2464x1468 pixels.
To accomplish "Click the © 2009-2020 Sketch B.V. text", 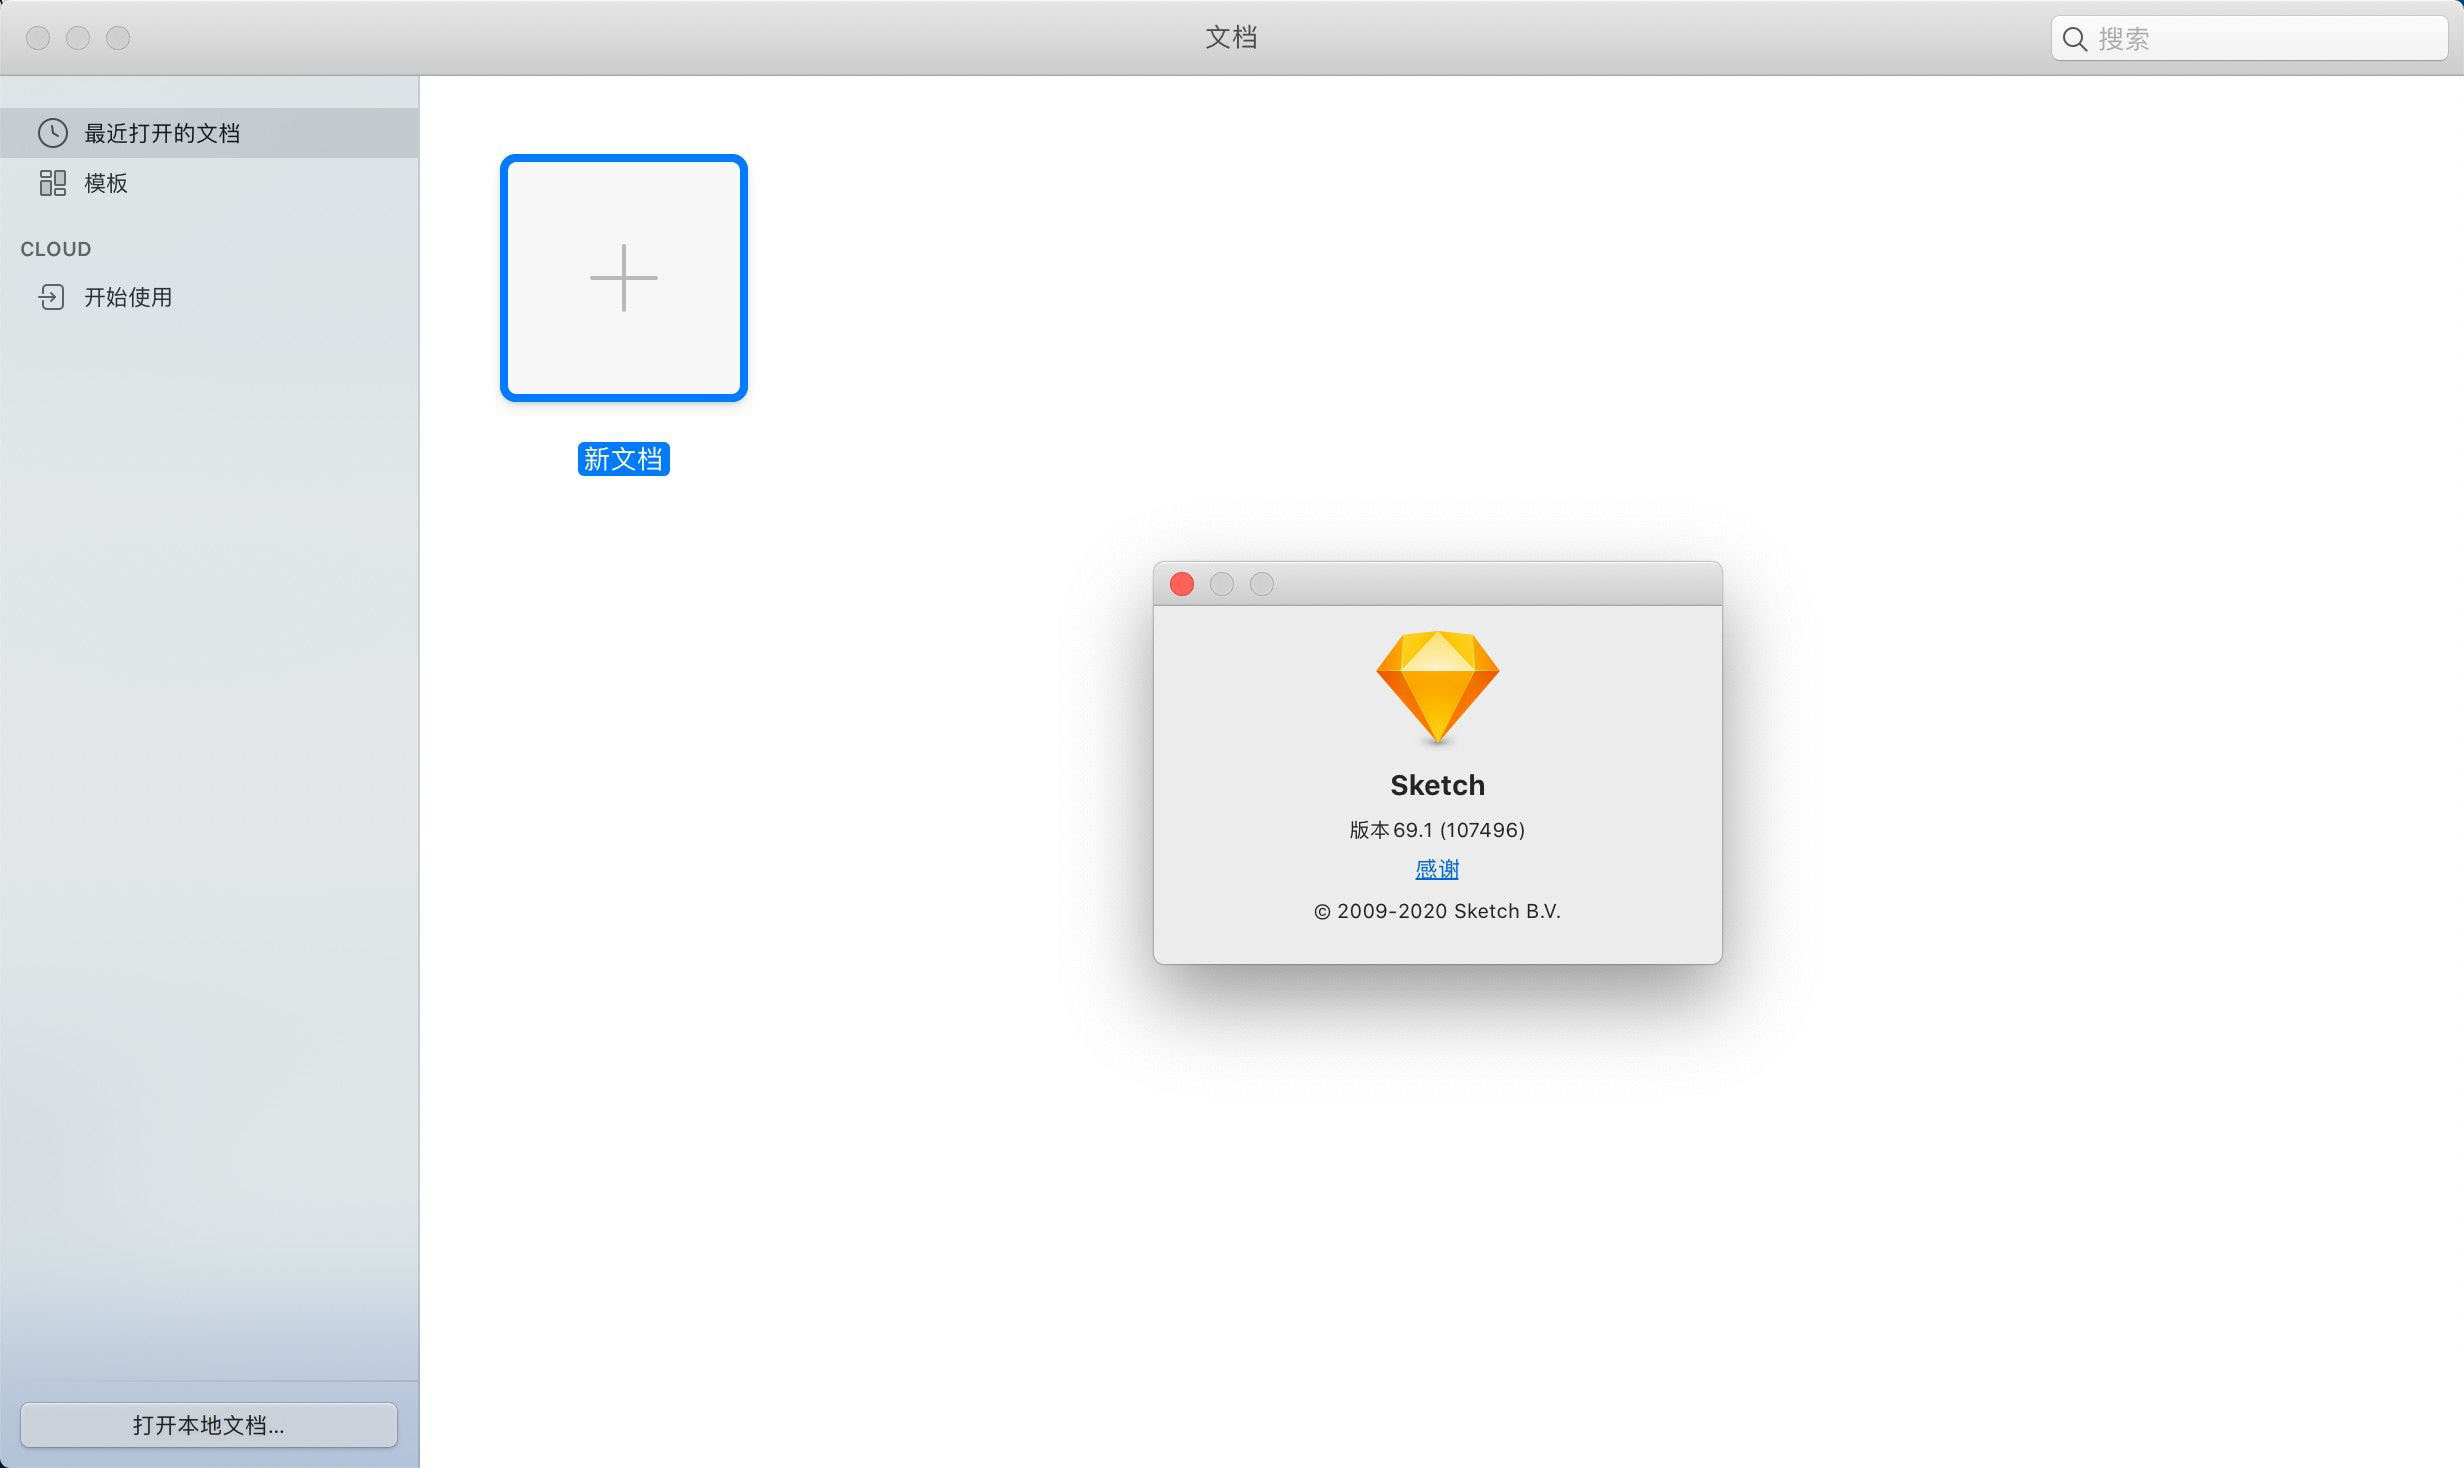I will click(1437, 911).
